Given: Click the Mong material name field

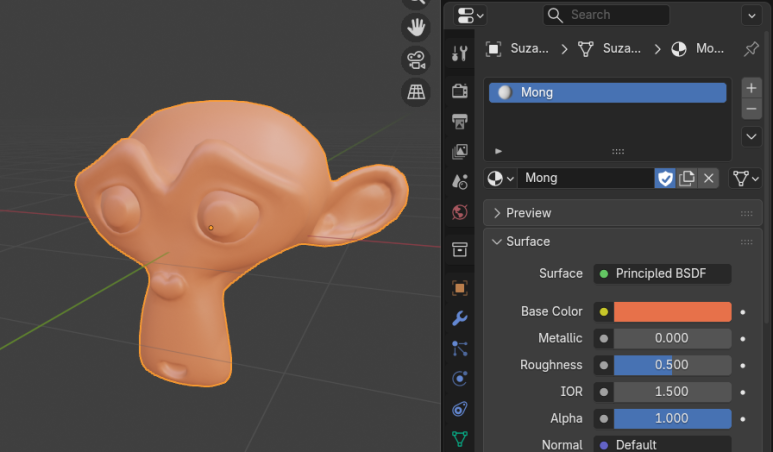Looking at the screenshot, I should point(586,178).
